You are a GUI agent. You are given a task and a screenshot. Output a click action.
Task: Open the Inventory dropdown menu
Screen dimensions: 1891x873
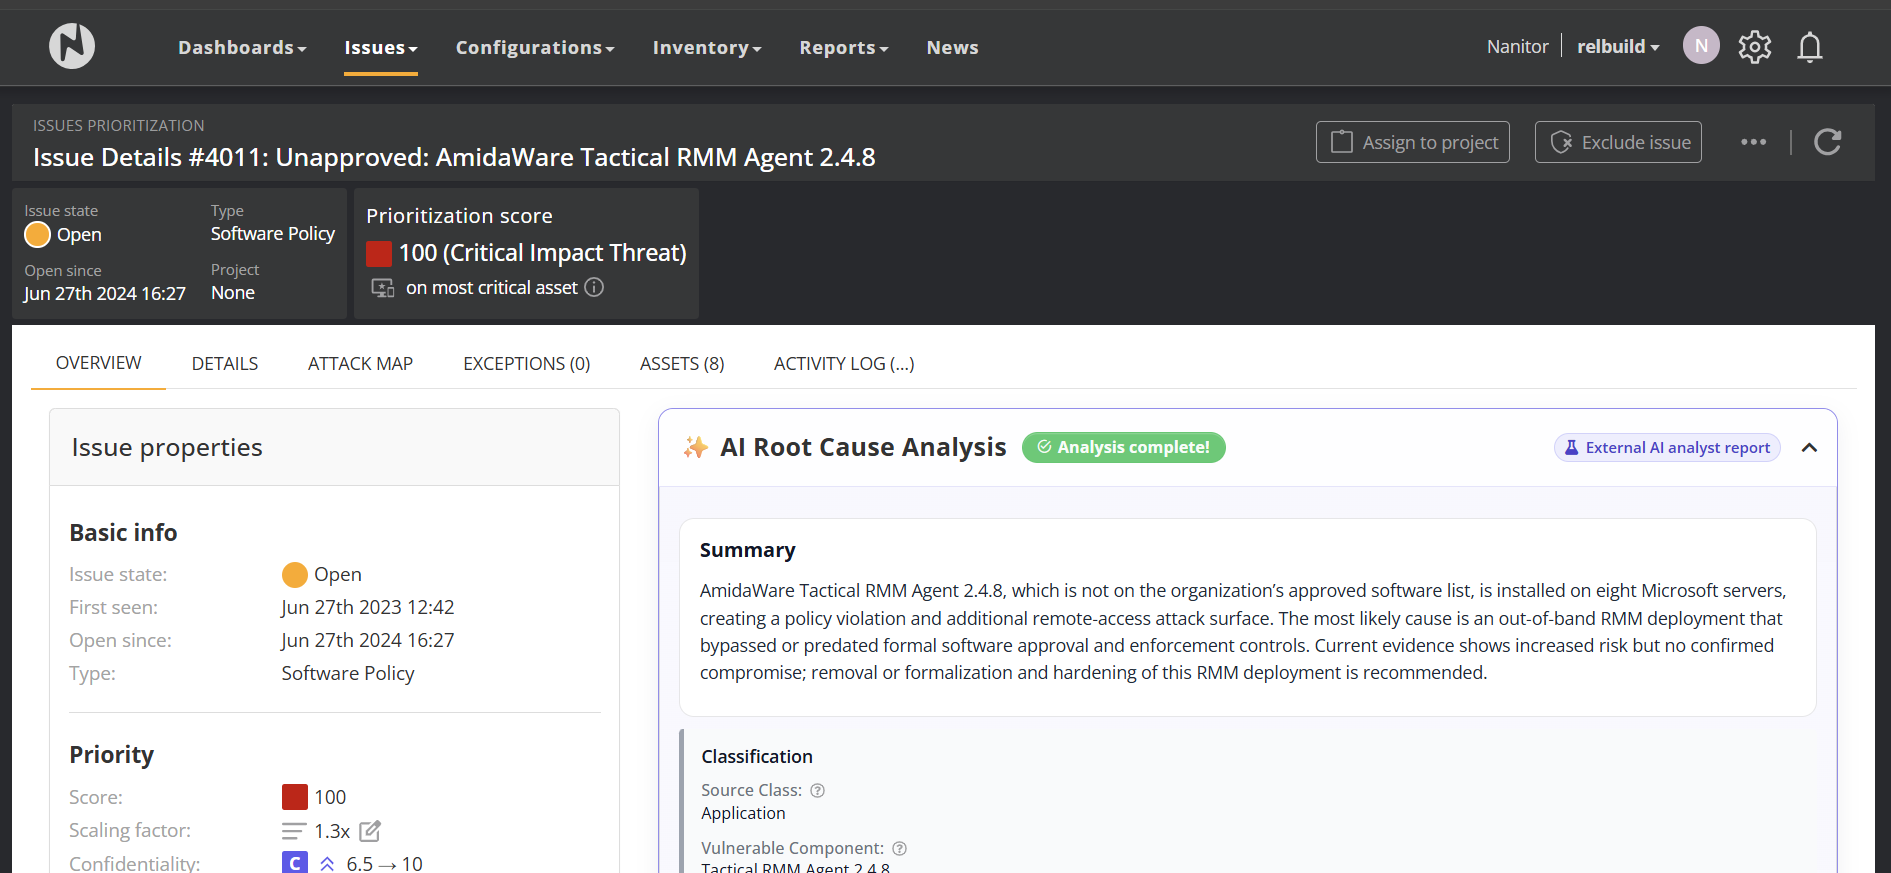point(706,48)
